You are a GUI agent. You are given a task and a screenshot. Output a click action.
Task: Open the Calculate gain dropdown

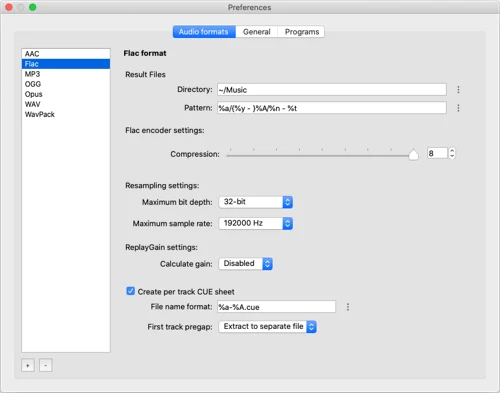coord(246,264)
